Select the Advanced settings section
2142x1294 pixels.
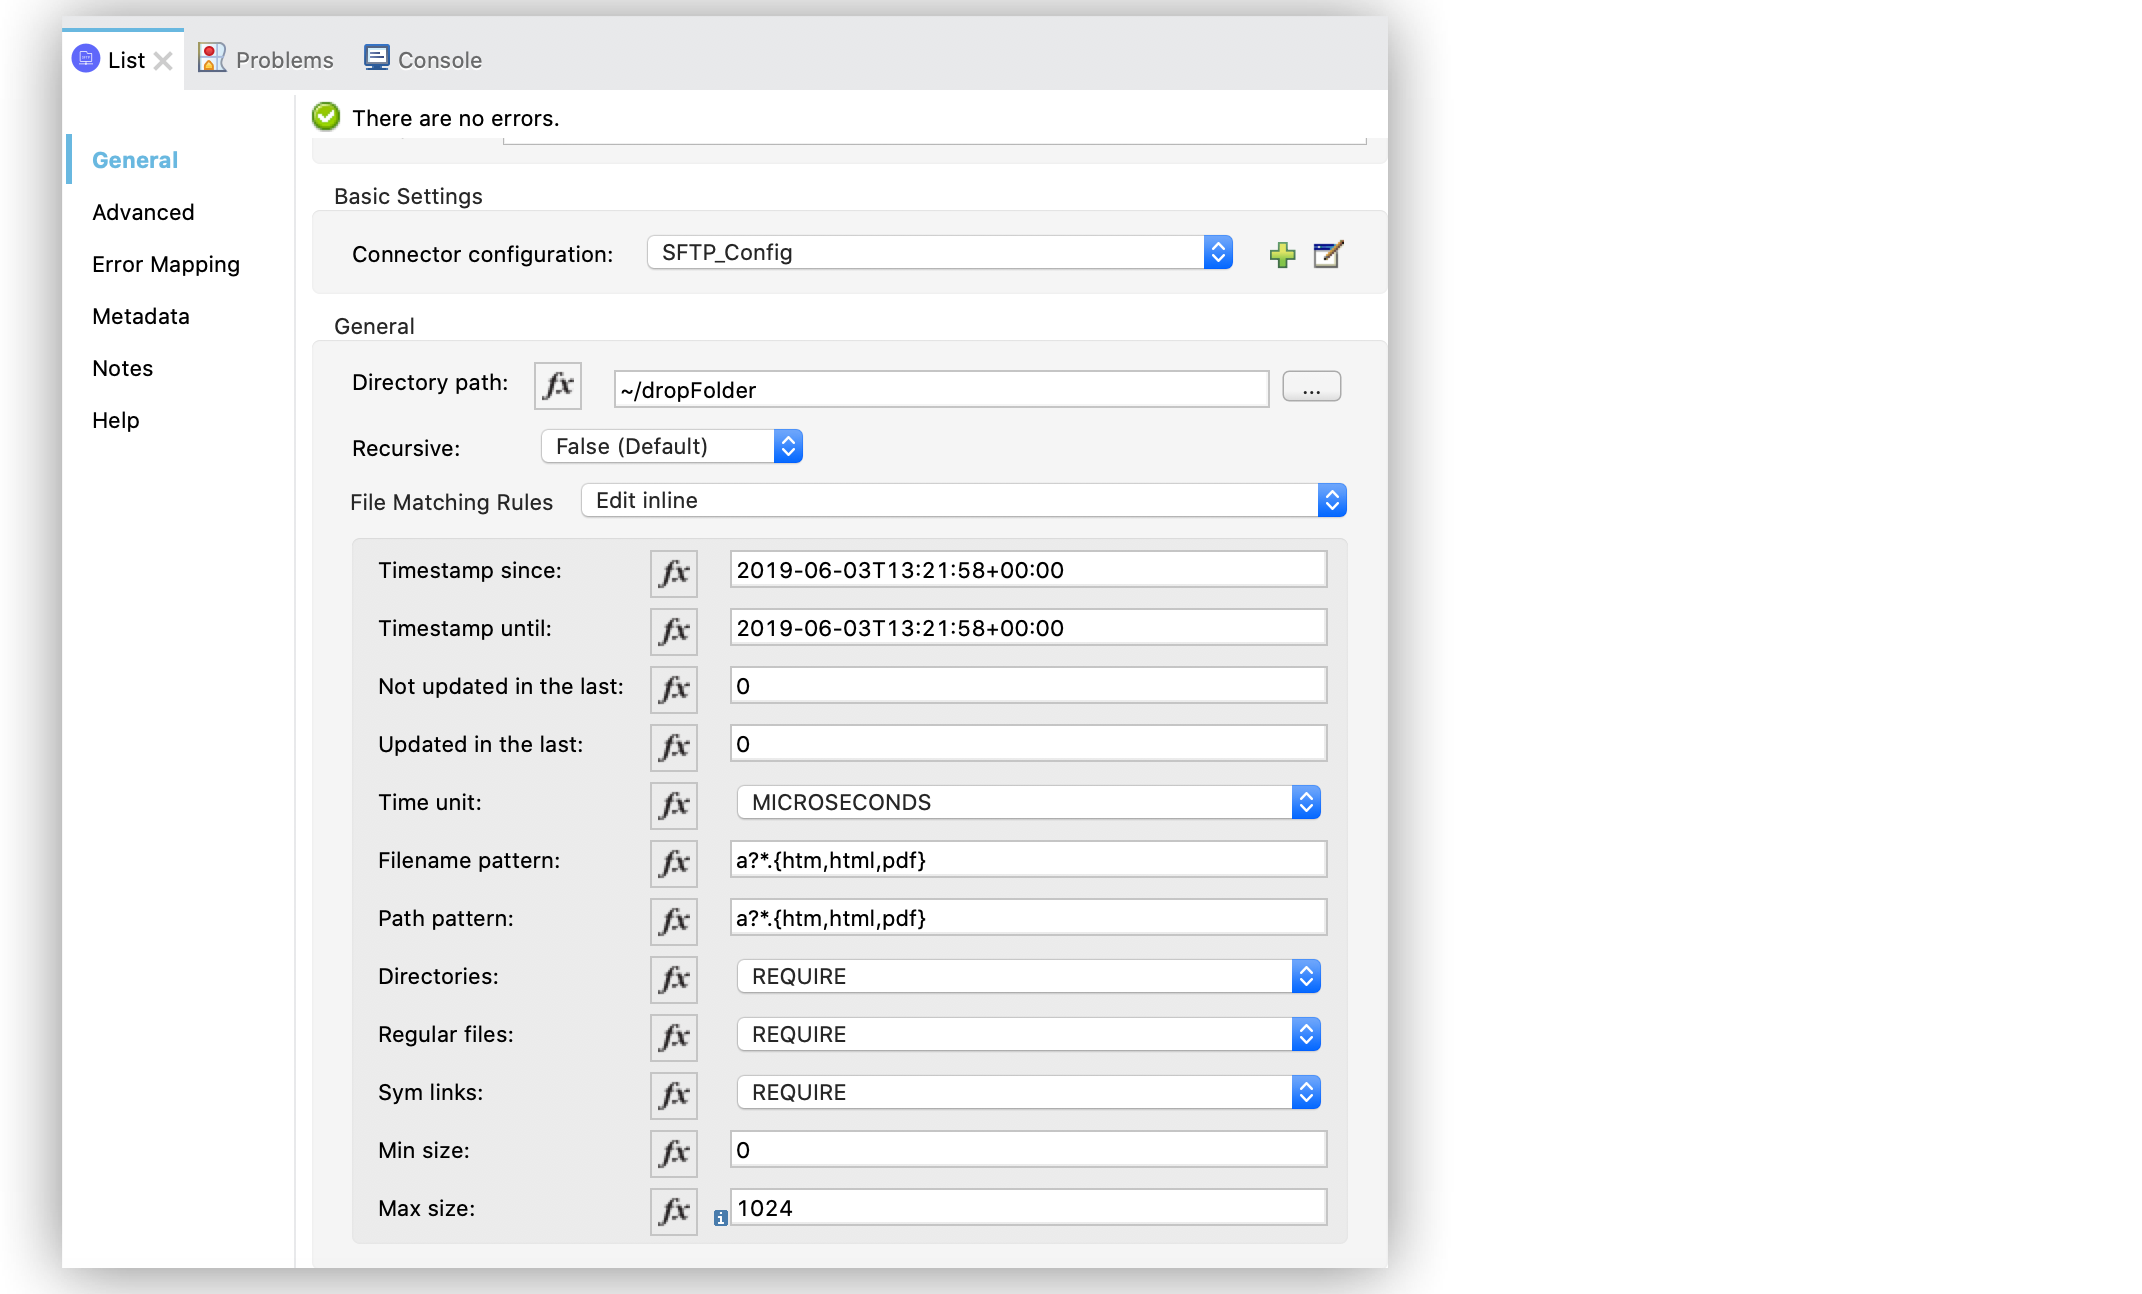pyautogui.click(x=142, y=213)
